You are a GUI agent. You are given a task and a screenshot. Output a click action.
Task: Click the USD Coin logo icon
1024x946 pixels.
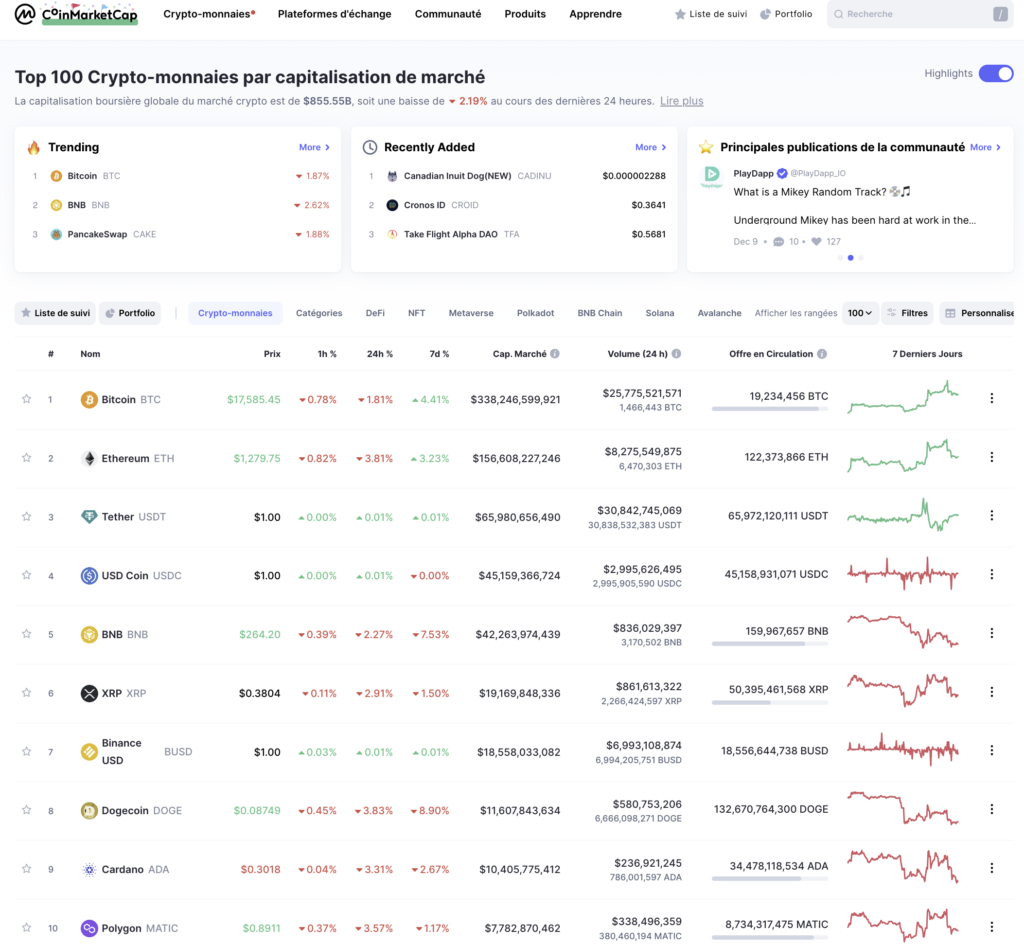pyautogui.click(x=89, y=576)
